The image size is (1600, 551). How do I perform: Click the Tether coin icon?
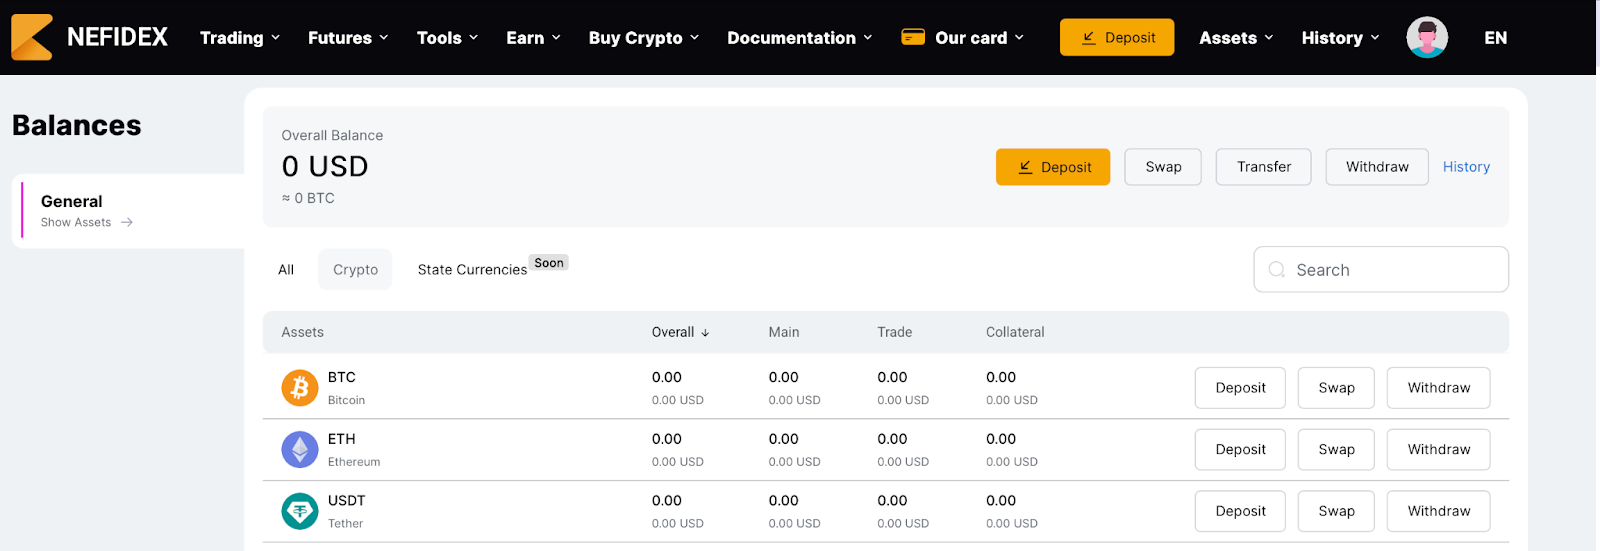click(x=300, y=511)
